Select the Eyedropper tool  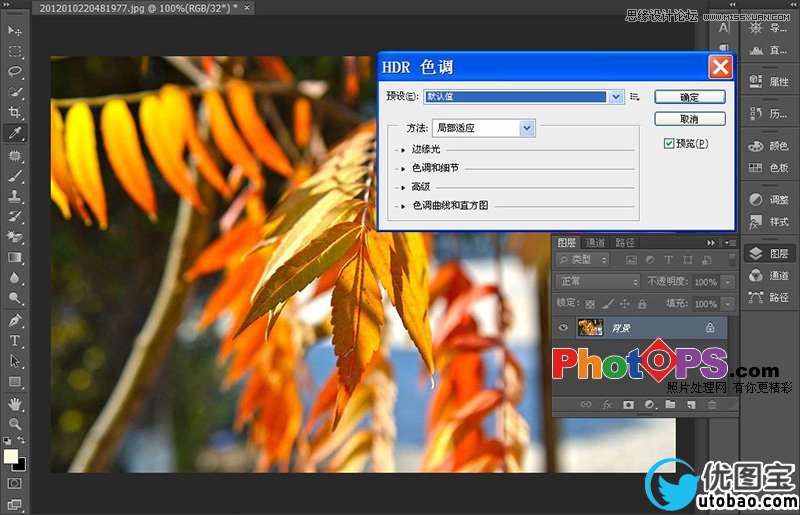click(15, 133)
